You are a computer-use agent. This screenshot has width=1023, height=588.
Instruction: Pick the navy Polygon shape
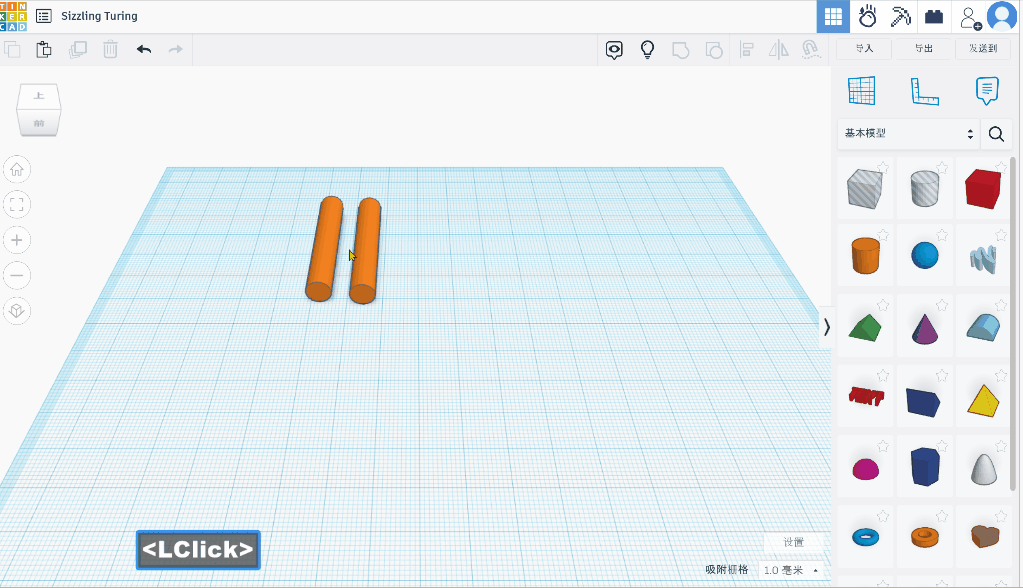click(924, 467)
